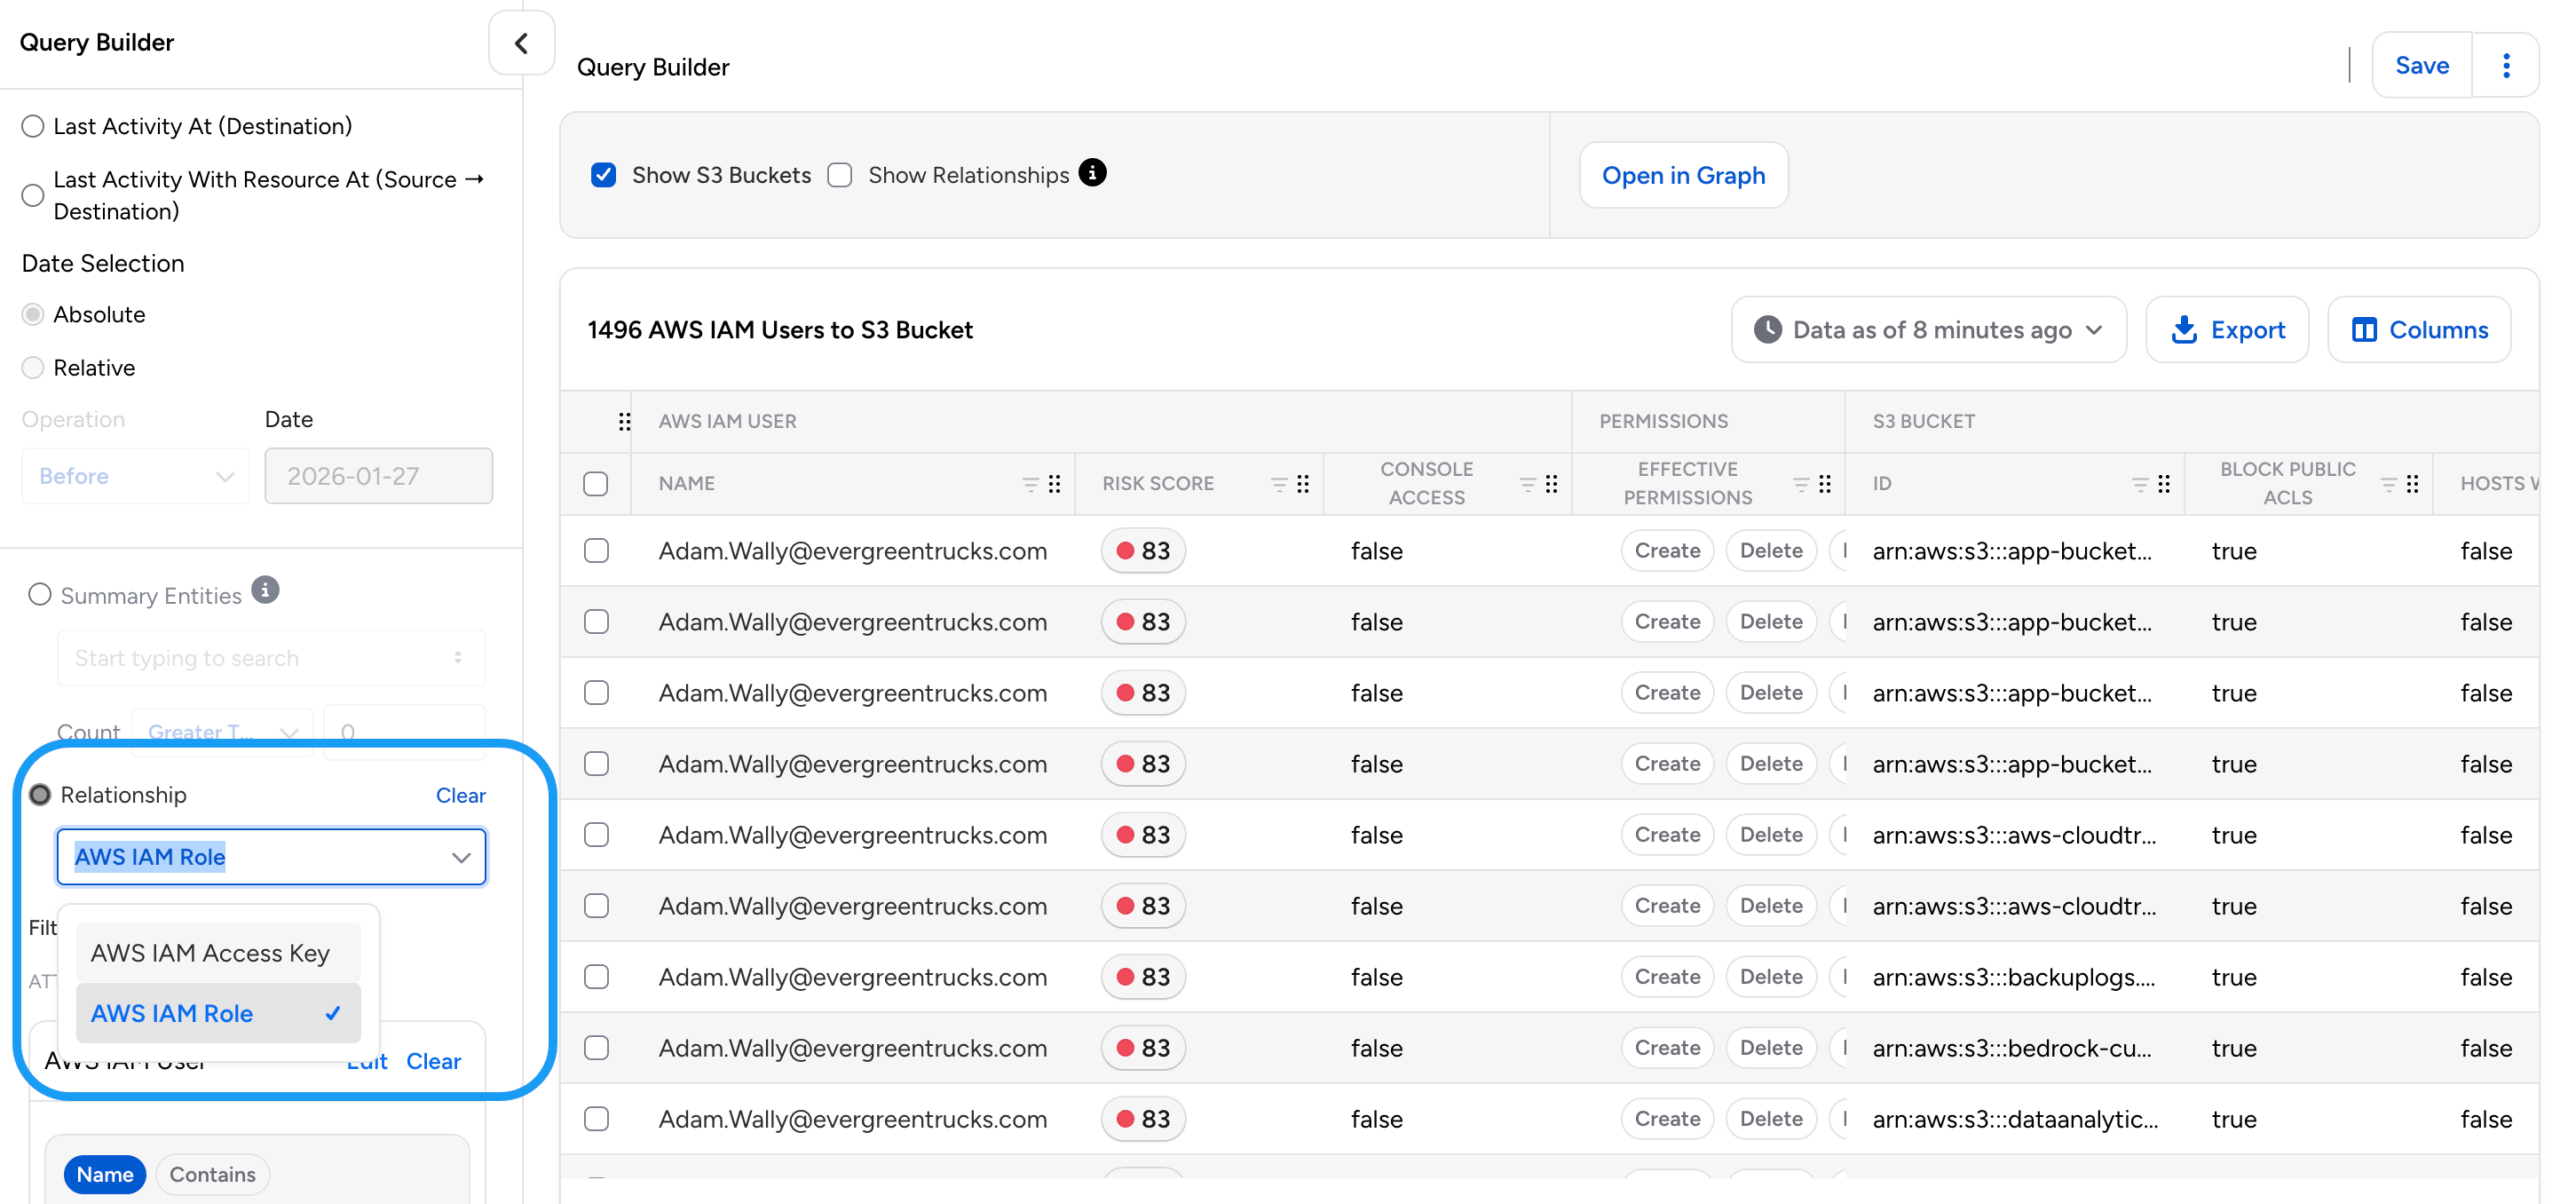This screenshot has height=1204, width=2560.
Task: Collapse the Query Builder side panel
Action: pyautogui.click(x=520, y=43)
